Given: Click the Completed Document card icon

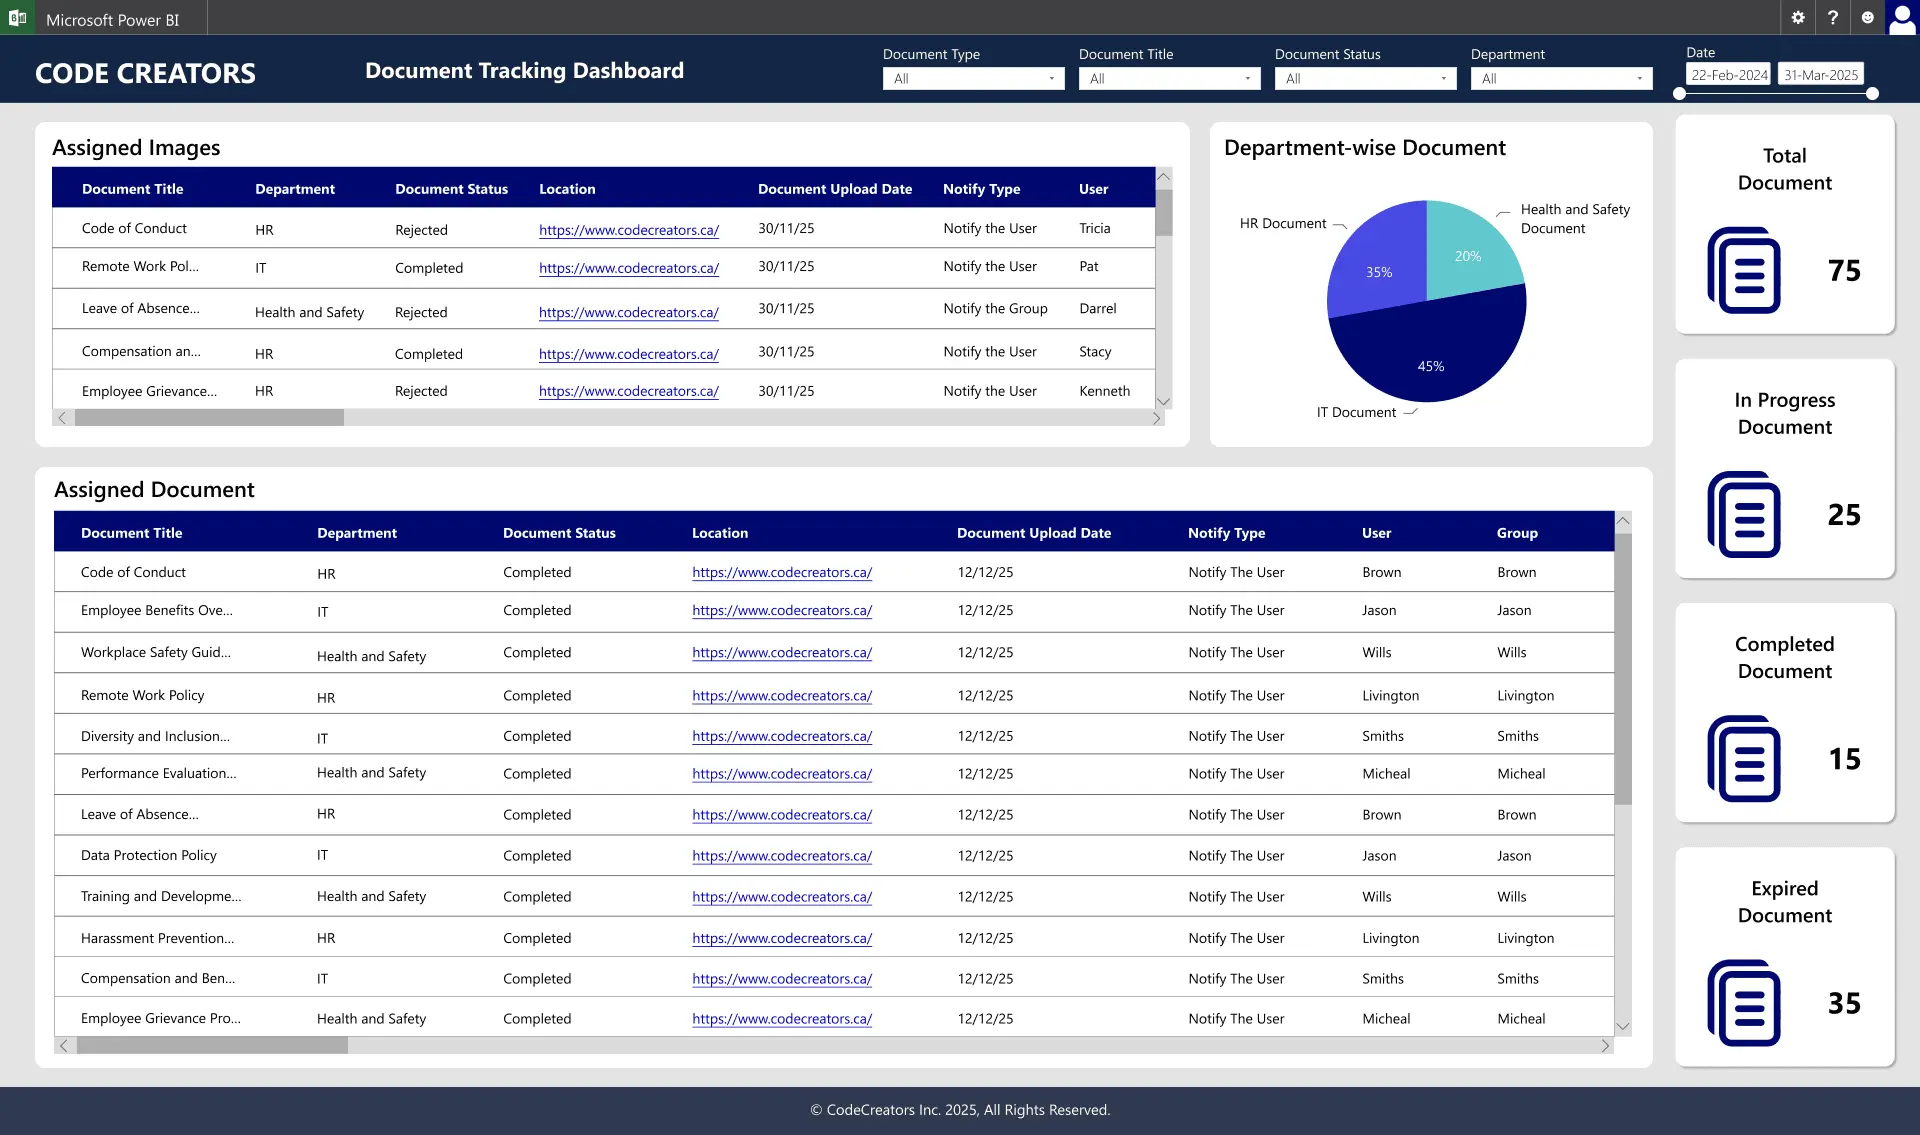Looking at the screenshot, I should [x=1744, y=759].
